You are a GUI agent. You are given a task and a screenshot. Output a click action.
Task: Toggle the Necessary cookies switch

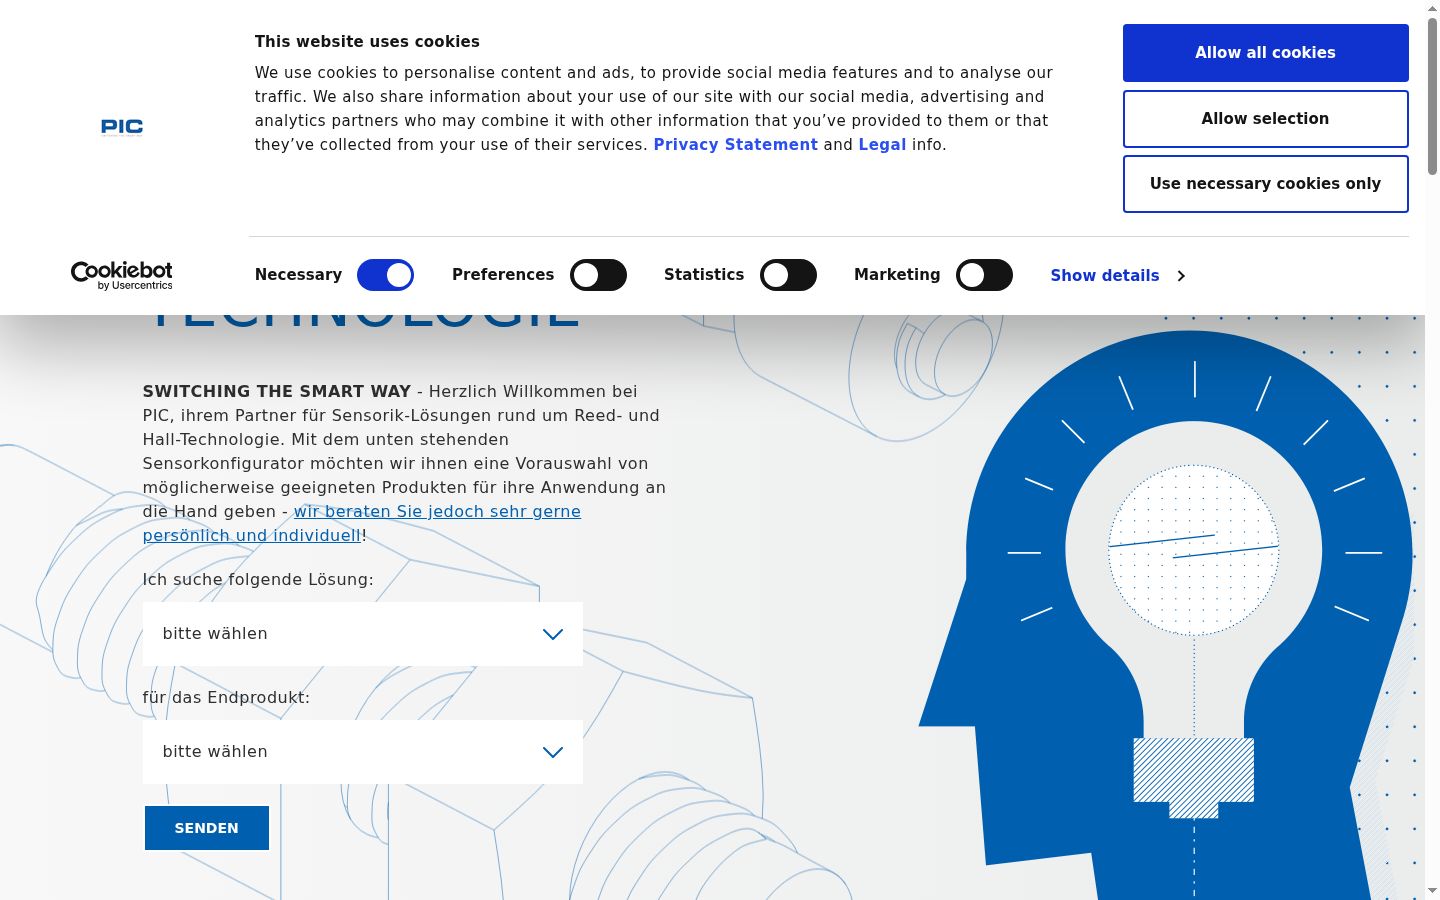385,275
